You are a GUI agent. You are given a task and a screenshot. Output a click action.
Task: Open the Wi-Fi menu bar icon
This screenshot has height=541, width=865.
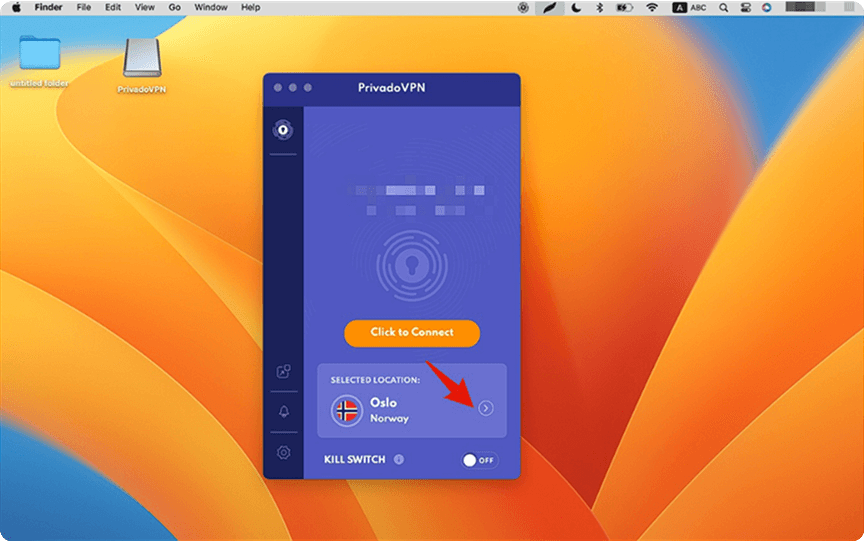coord(652,8)
